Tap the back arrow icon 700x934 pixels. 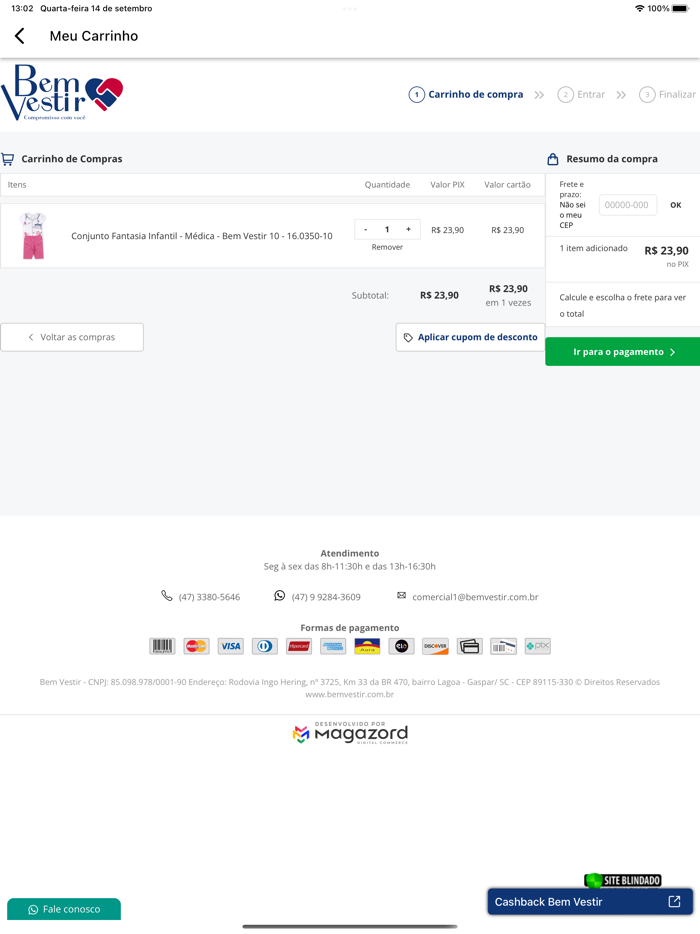coord(20,36)
